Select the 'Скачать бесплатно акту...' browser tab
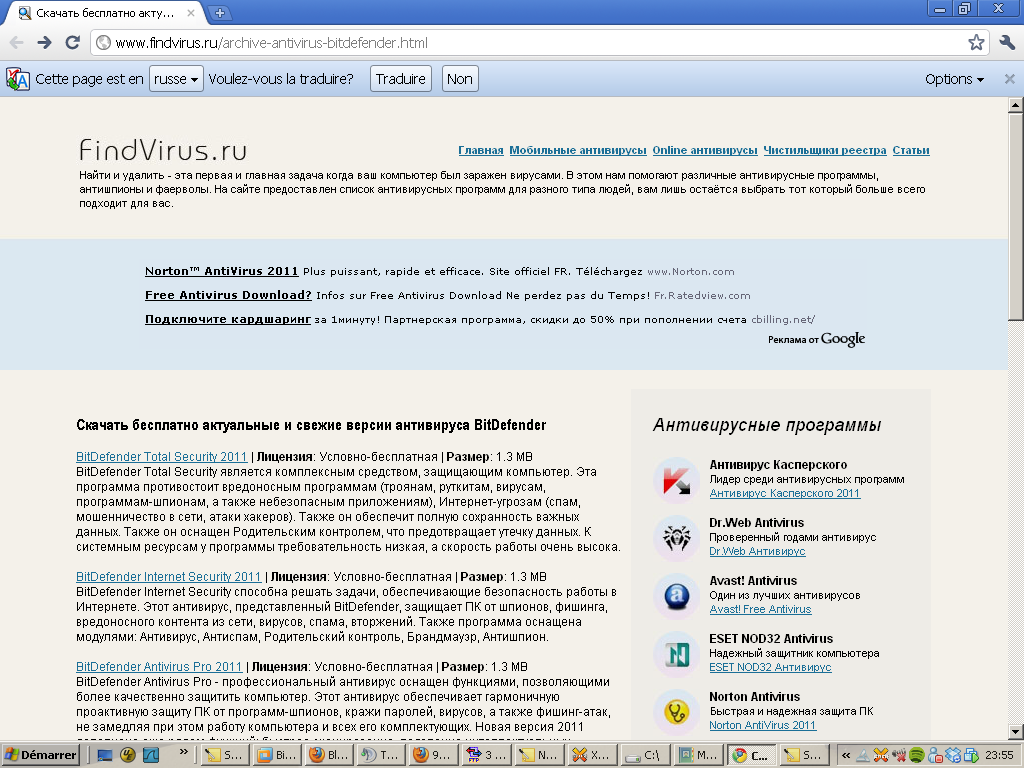This screenshot has height=768, width=1024. tap(104, 12)
